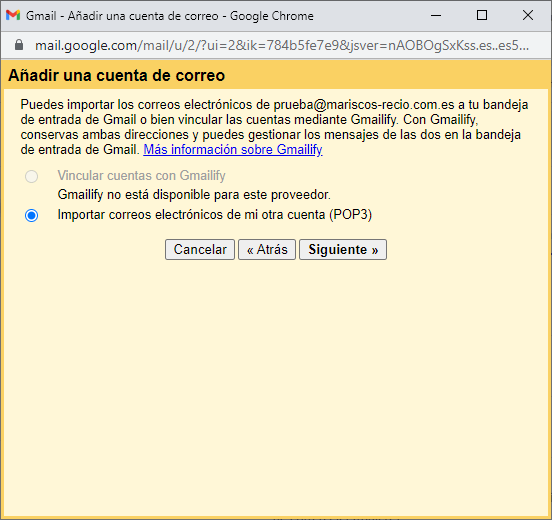This screenshot has width=552, height=520.
Task: Click the padlock site security icon
Action: pos(19,45)
